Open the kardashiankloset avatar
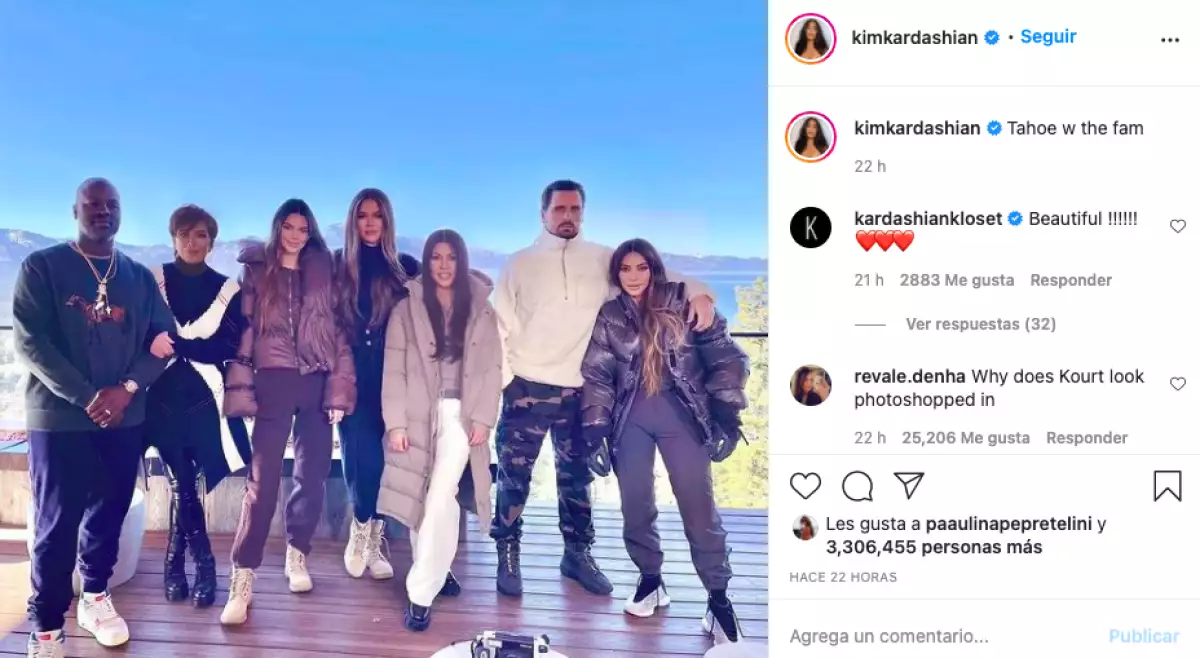The width and height of the screenshot is (1200, 658). point(810,227)
